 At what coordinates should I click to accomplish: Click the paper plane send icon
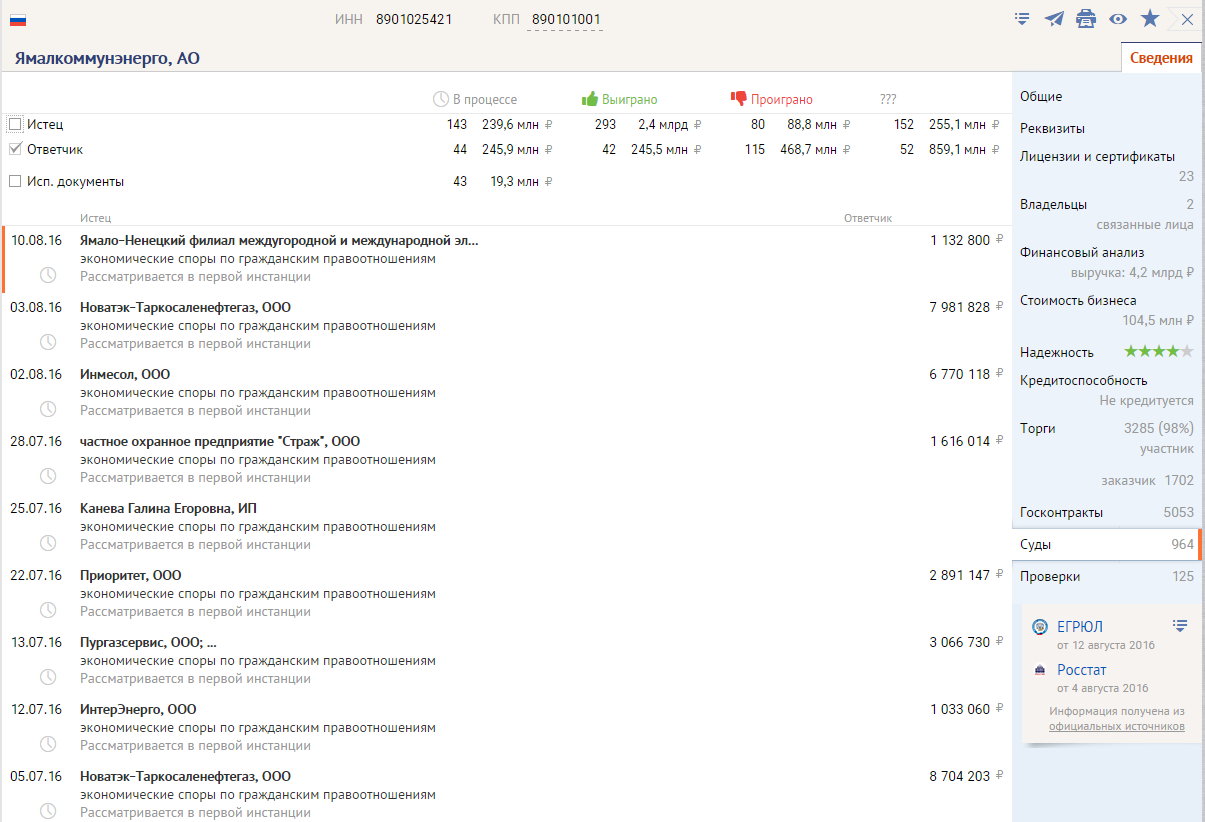1054,19
